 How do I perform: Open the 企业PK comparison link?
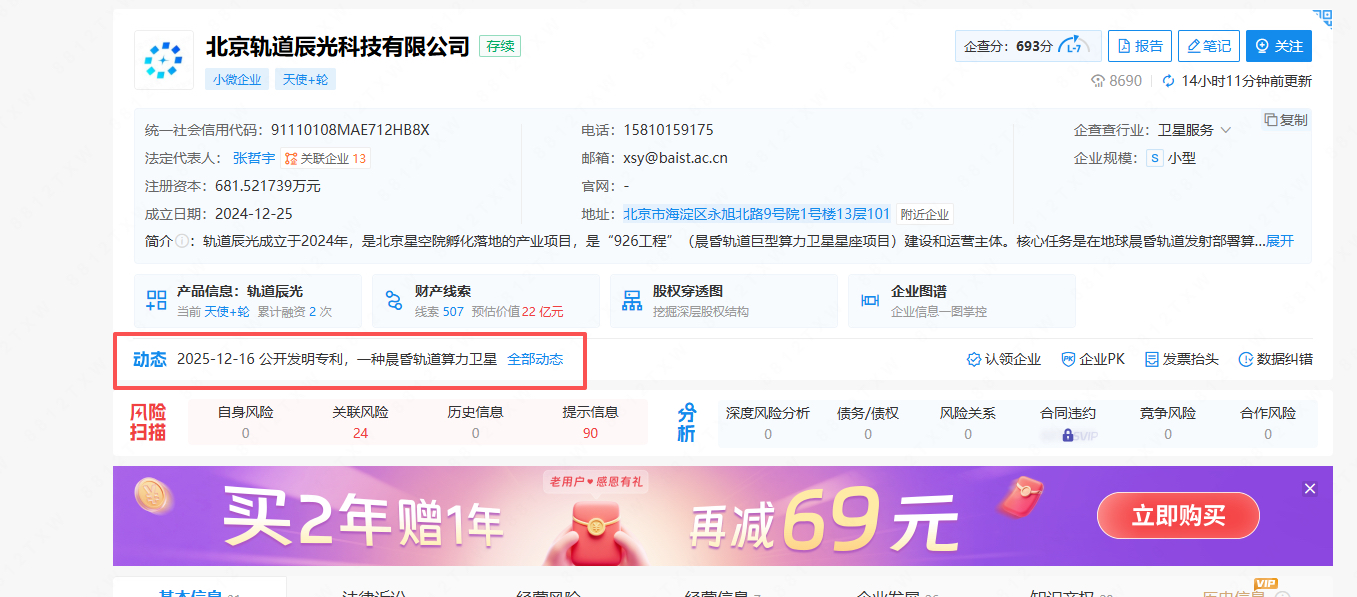click(1093, 359)
